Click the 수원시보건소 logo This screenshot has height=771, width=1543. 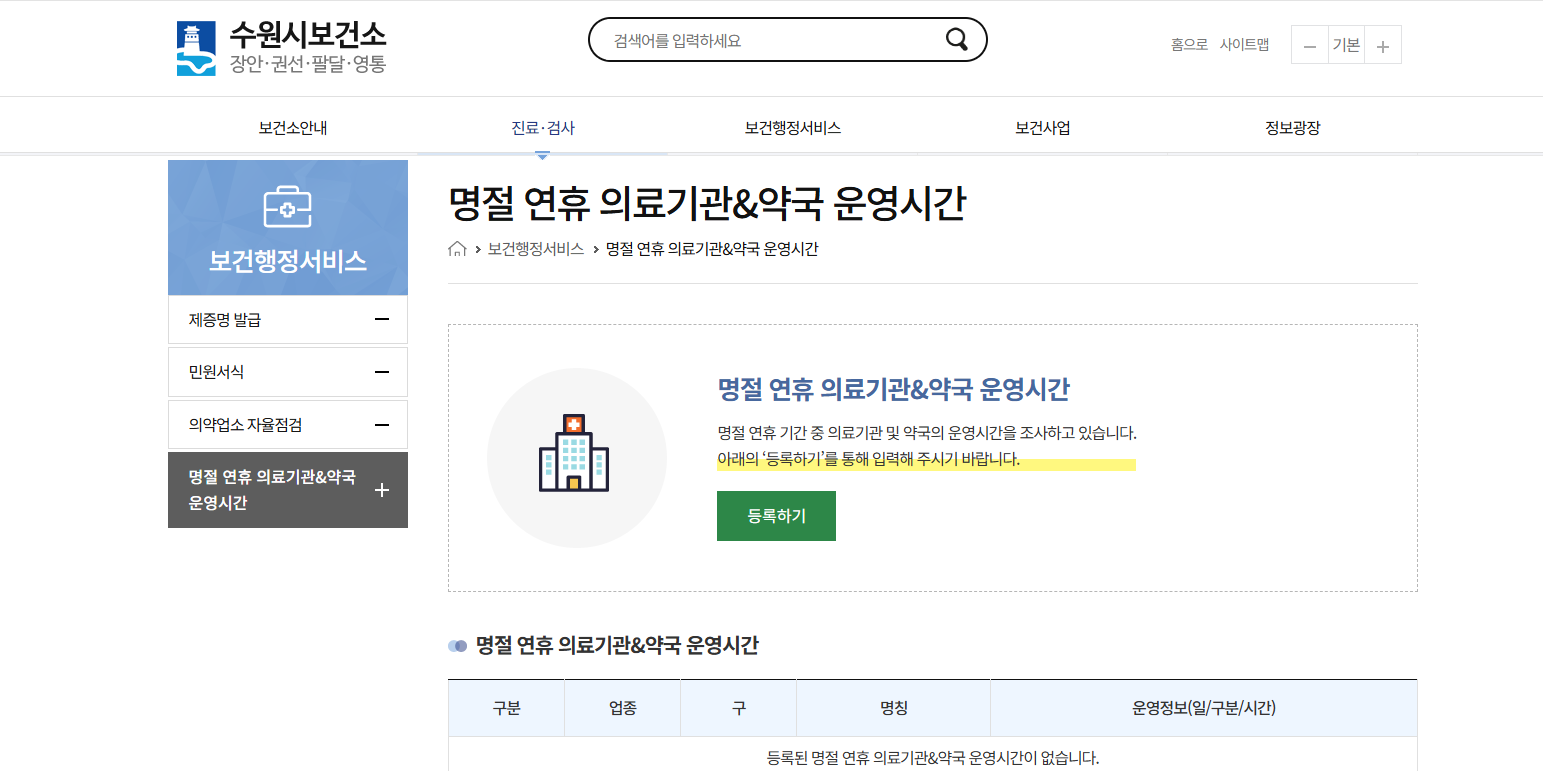(x=281, y=48)
